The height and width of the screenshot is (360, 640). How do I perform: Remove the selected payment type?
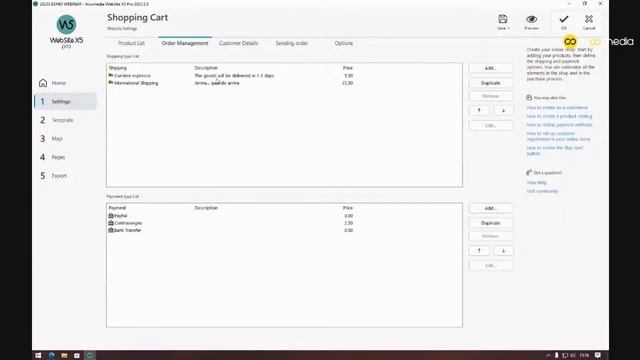coord(491,236)
